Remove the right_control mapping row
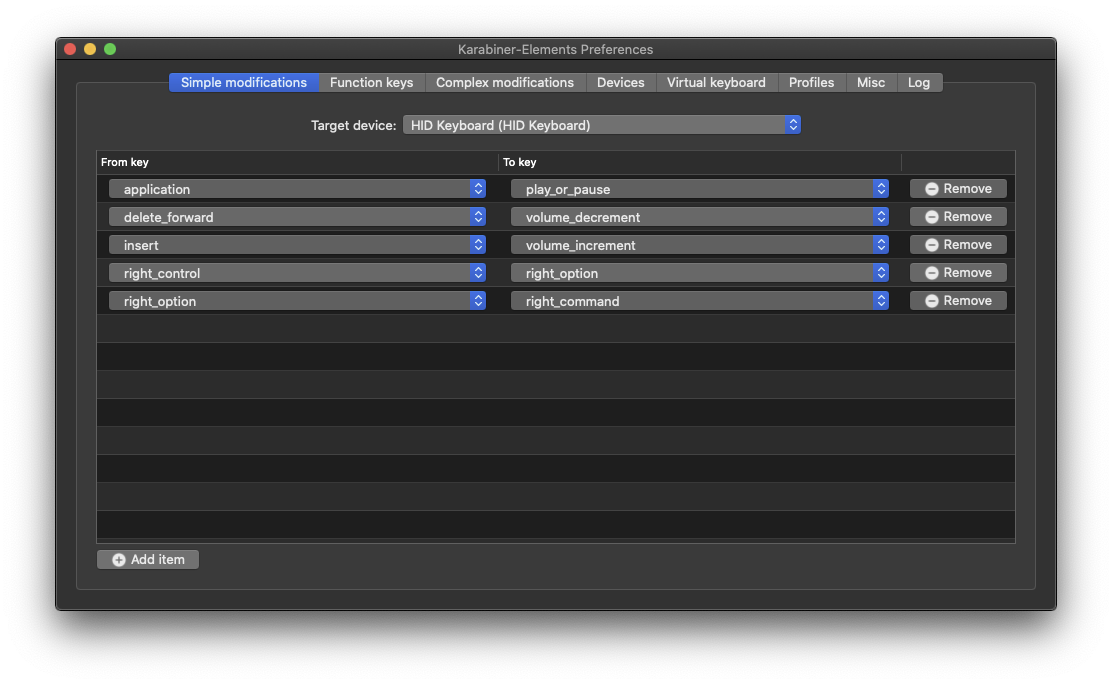The width and height of the screenshot is (1112, 684). point(958,272)
